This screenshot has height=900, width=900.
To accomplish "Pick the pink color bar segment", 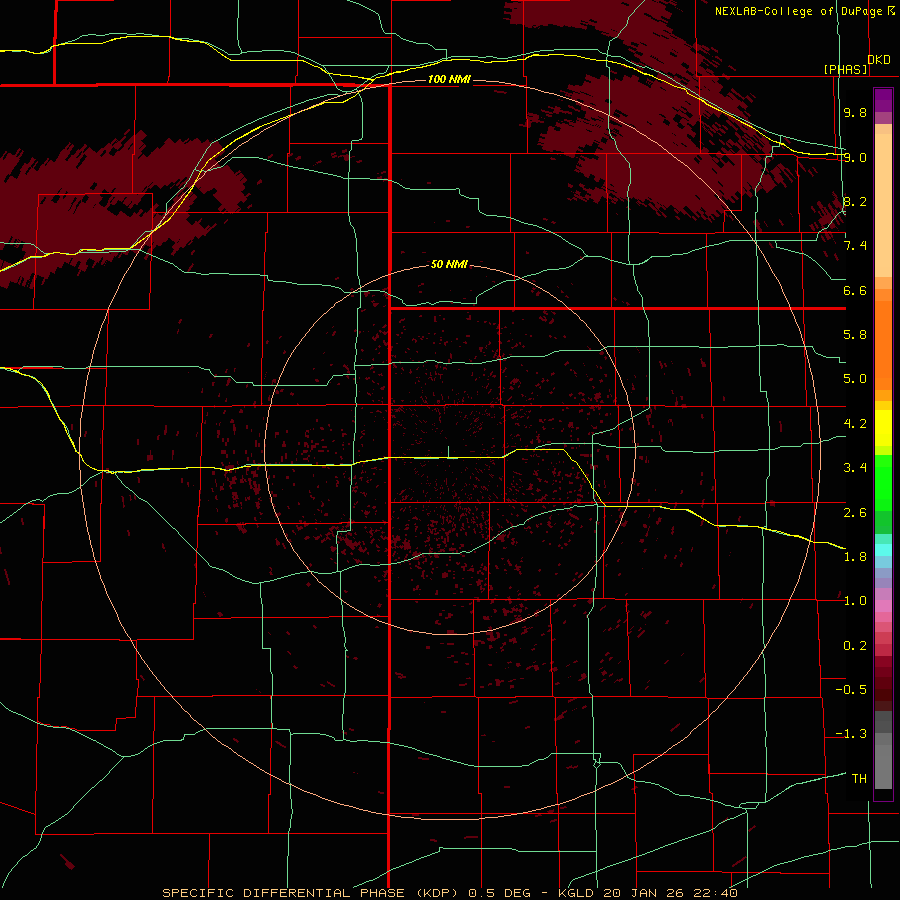I will [883, 605].
